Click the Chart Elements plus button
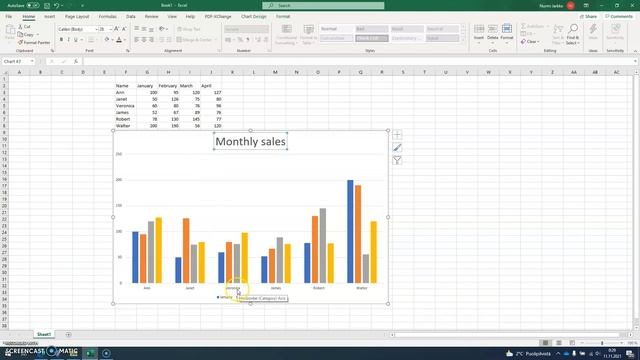 [397, 135]
